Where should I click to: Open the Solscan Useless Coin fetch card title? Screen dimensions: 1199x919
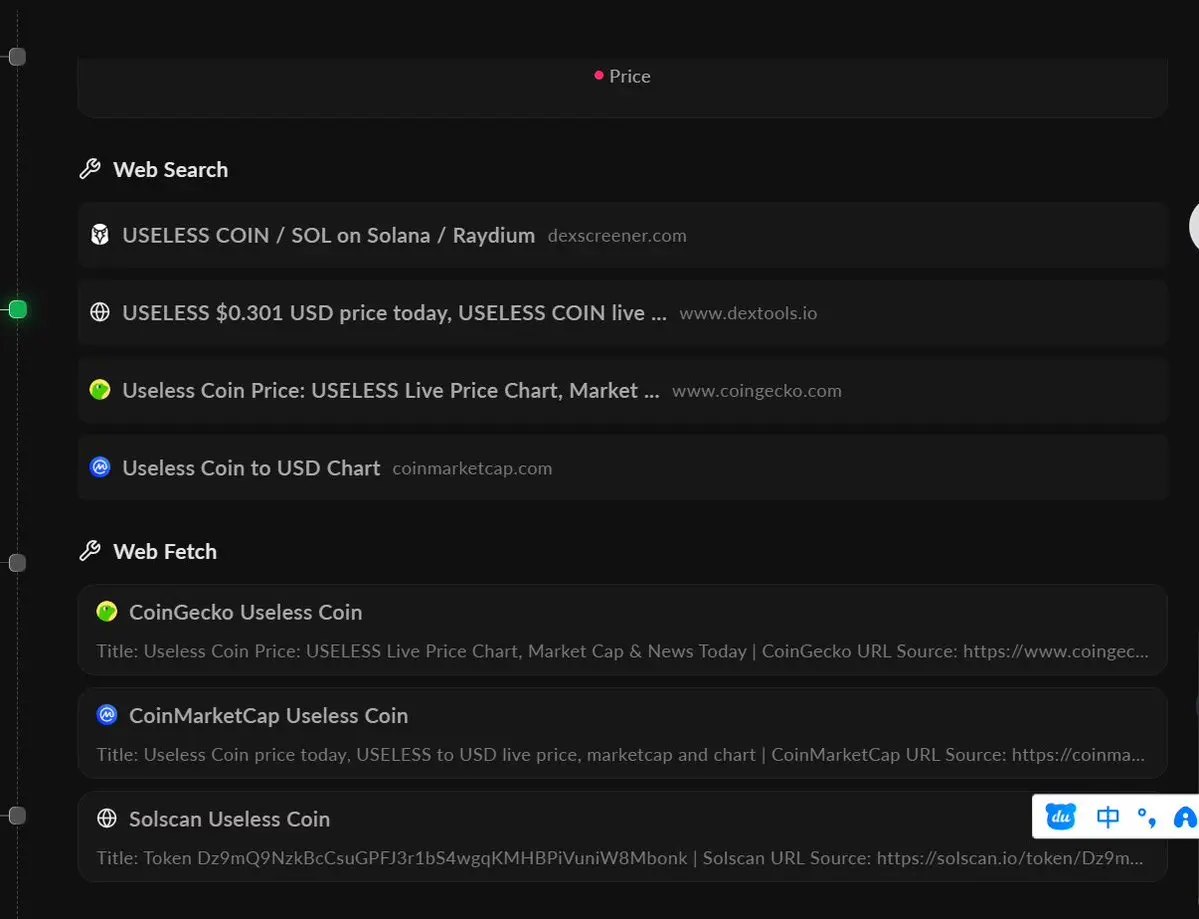(x=229, y=818)
